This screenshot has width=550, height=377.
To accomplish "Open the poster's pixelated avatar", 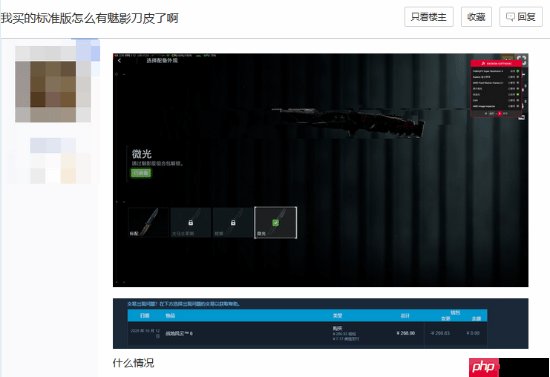I will [53, 84].
